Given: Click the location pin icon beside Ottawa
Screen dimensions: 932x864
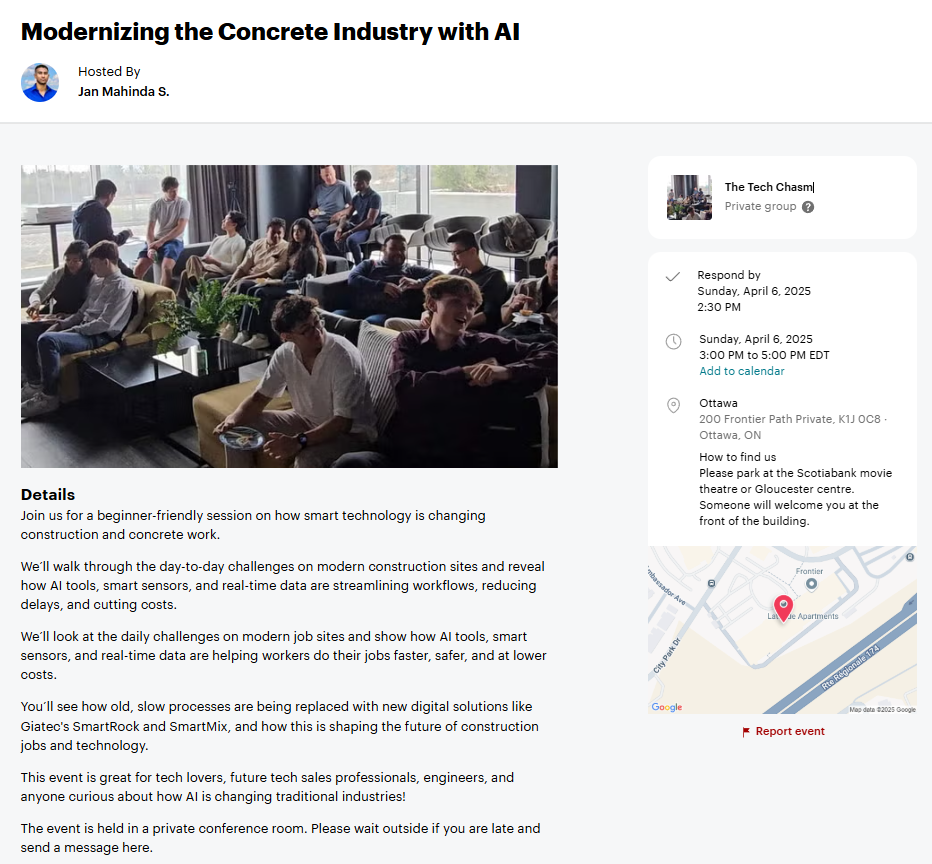Looking at the screenshot, I should [x=673, y=405].
